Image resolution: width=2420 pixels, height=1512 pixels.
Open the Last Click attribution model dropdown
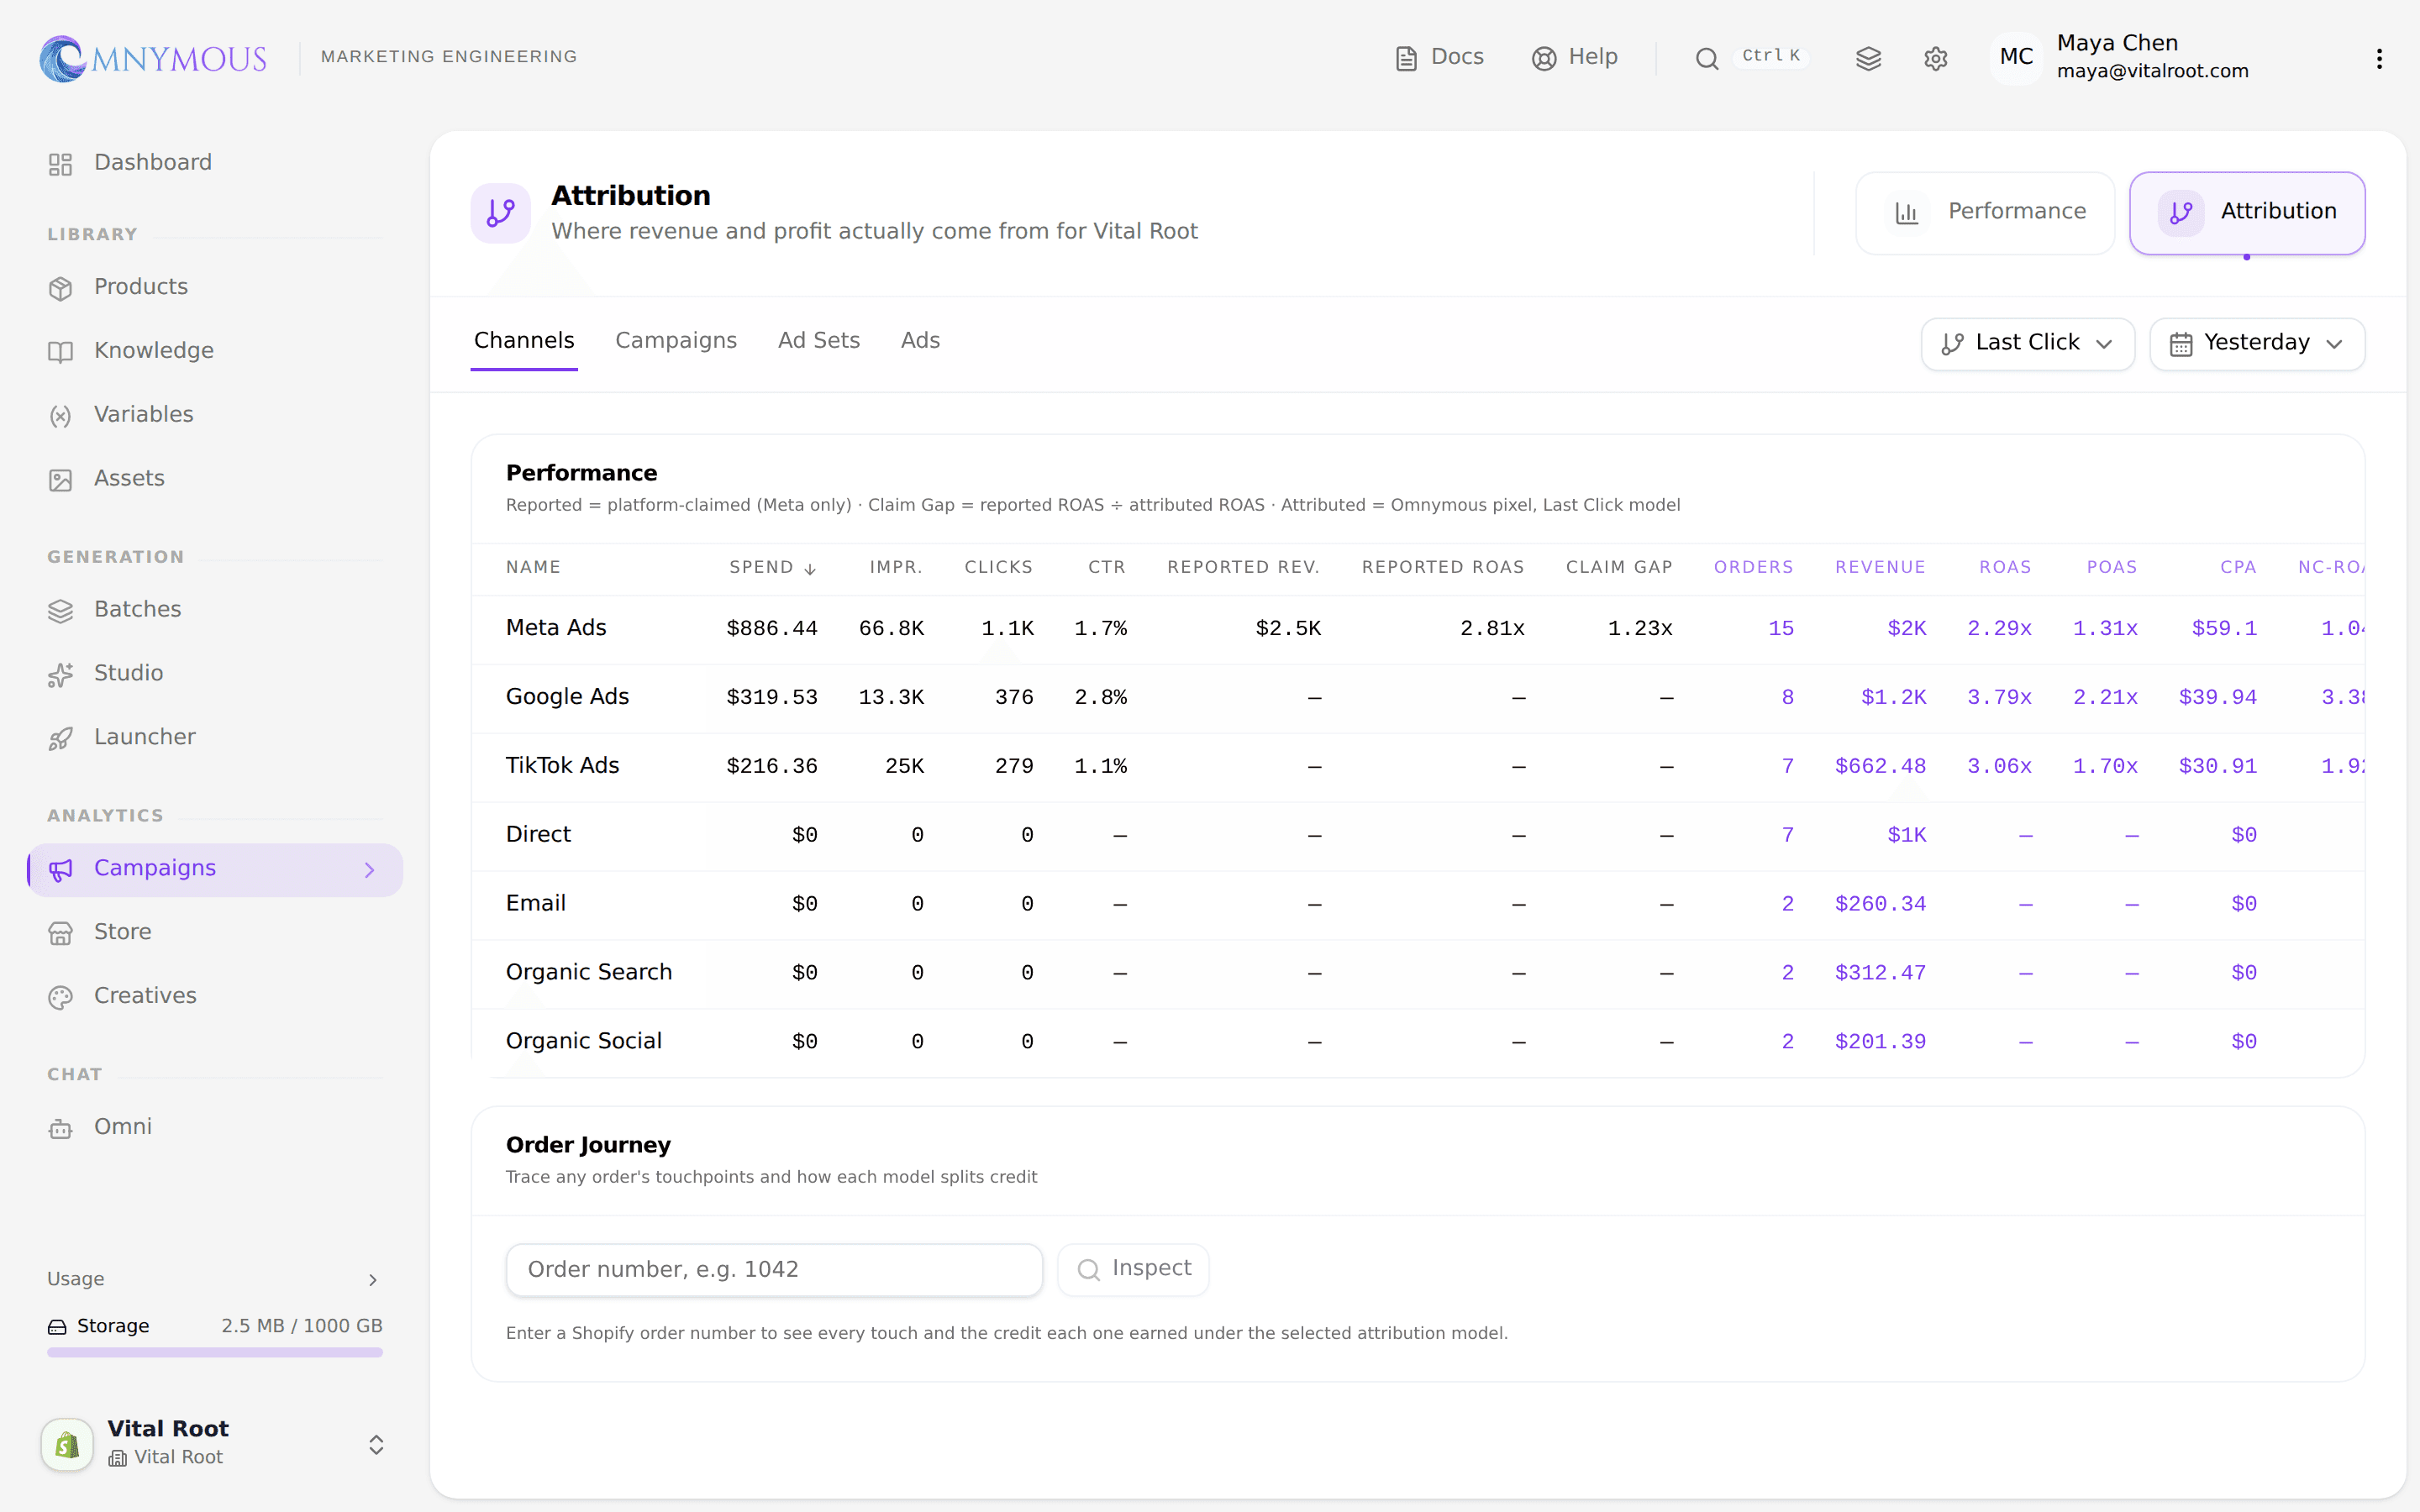2027,344
